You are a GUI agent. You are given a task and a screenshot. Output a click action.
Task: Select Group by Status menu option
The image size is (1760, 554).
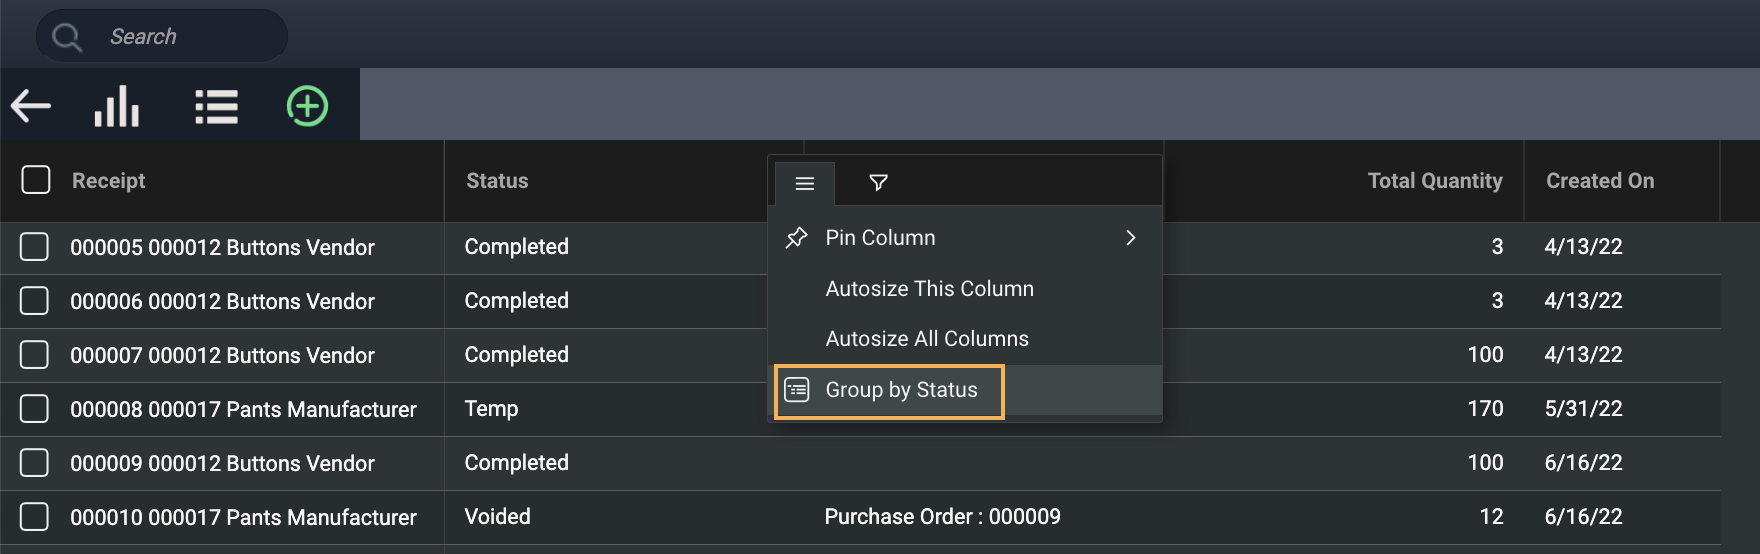(900, 390)
